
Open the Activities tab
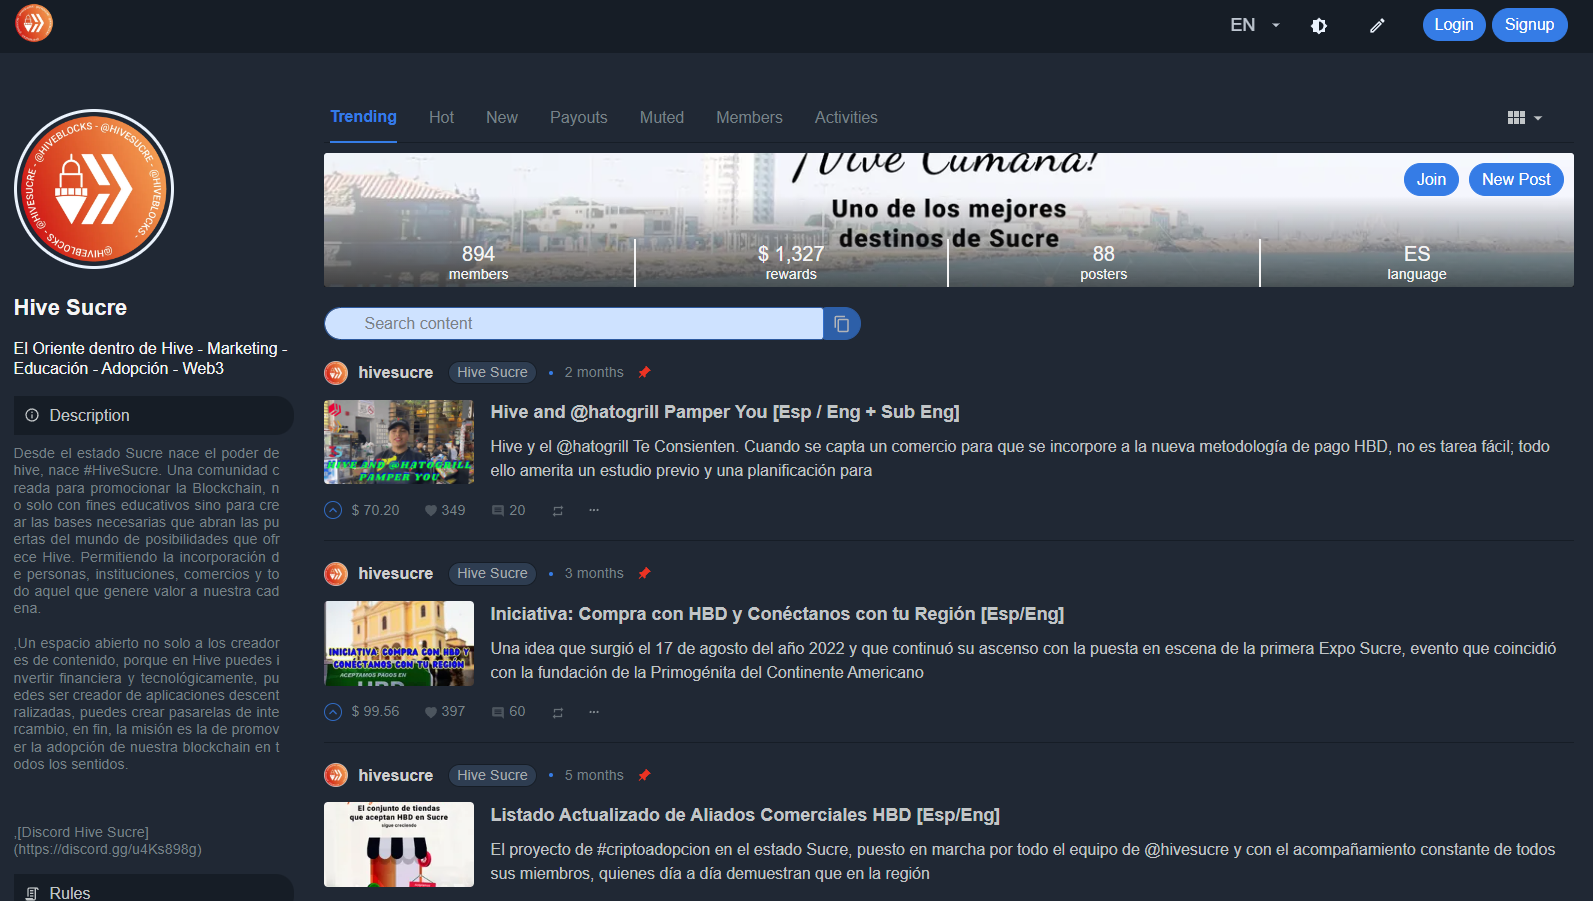(x=846, y=118)
